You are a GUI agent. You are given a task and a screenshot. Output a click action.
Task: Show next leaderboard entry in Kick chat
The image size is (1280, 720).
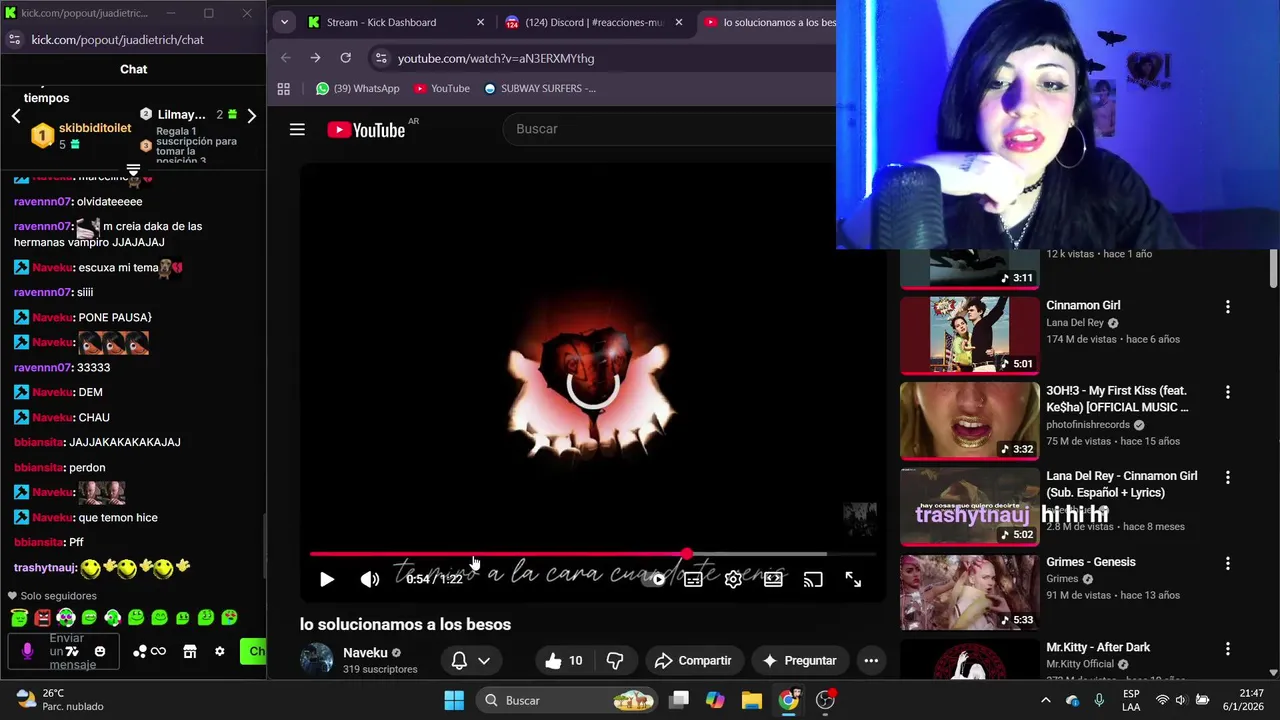pyautogui.click(x=251, y=116)
